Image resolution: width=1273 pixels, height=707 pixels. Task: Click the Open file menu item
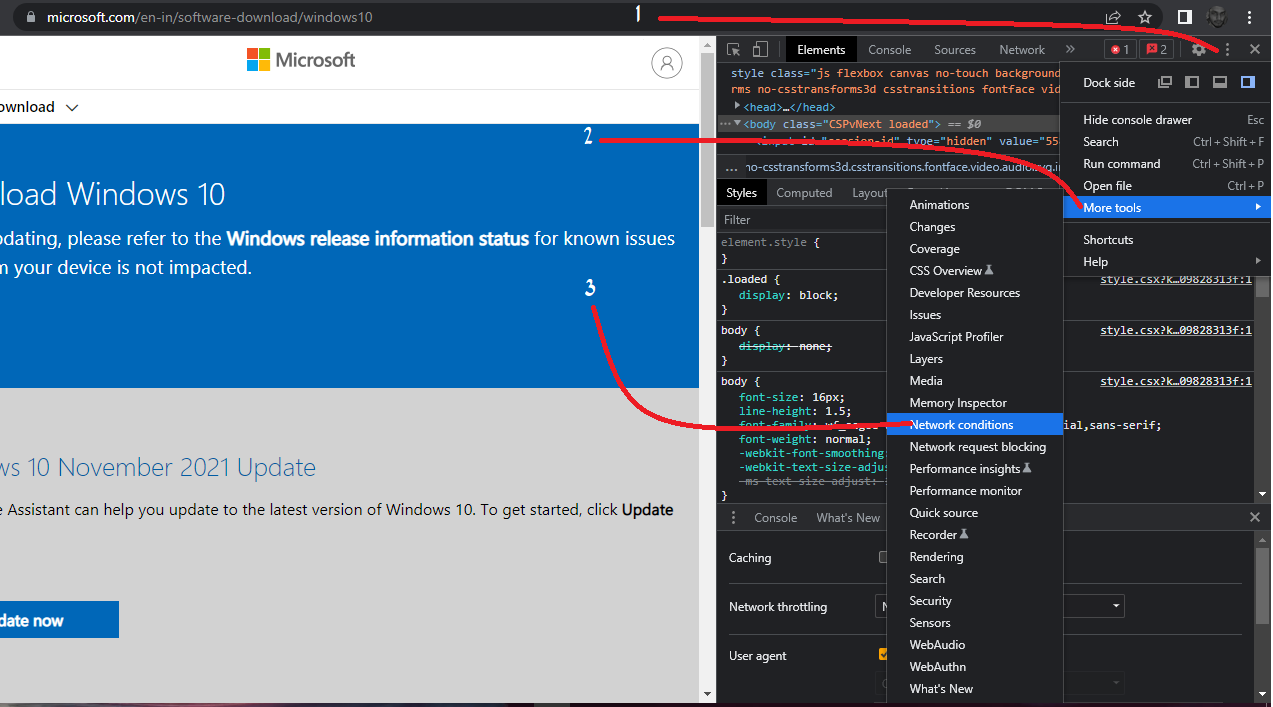tap(1165, 186)
